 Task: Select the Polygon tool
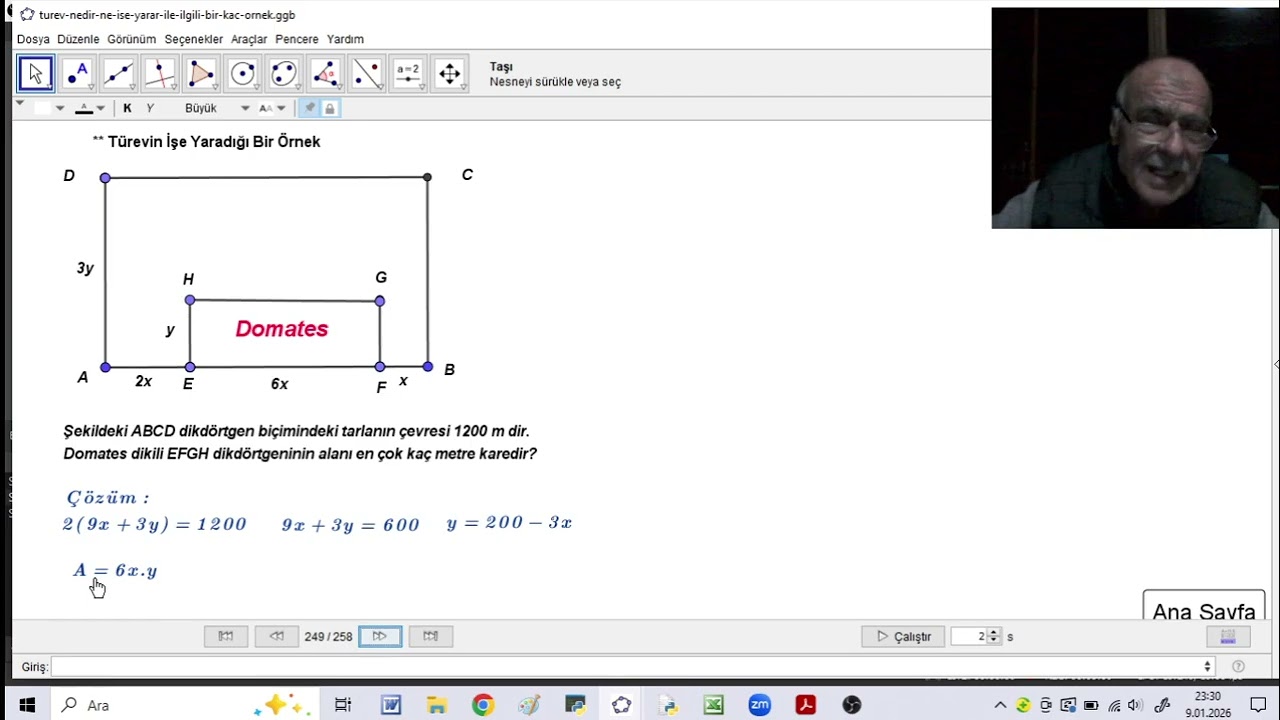click(201, 74)
